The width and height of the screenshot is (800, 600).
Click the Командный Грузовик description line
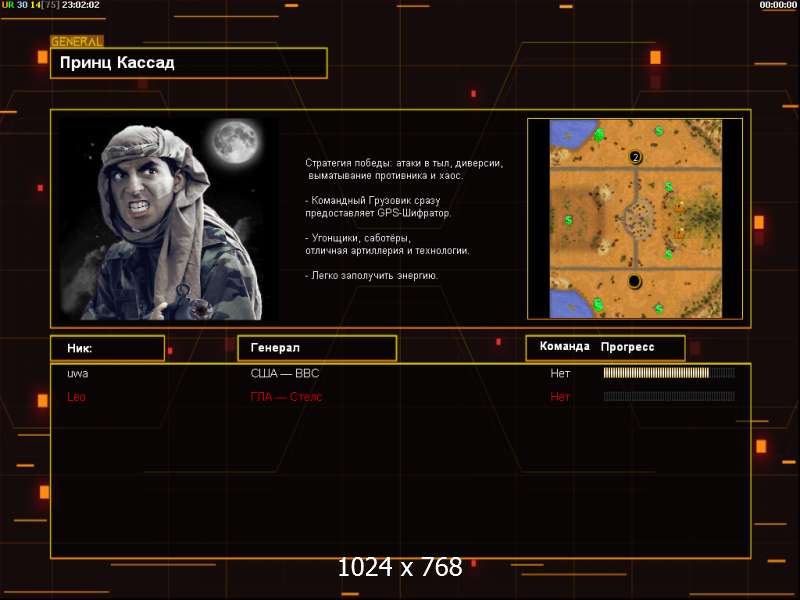tap(378, 207)
